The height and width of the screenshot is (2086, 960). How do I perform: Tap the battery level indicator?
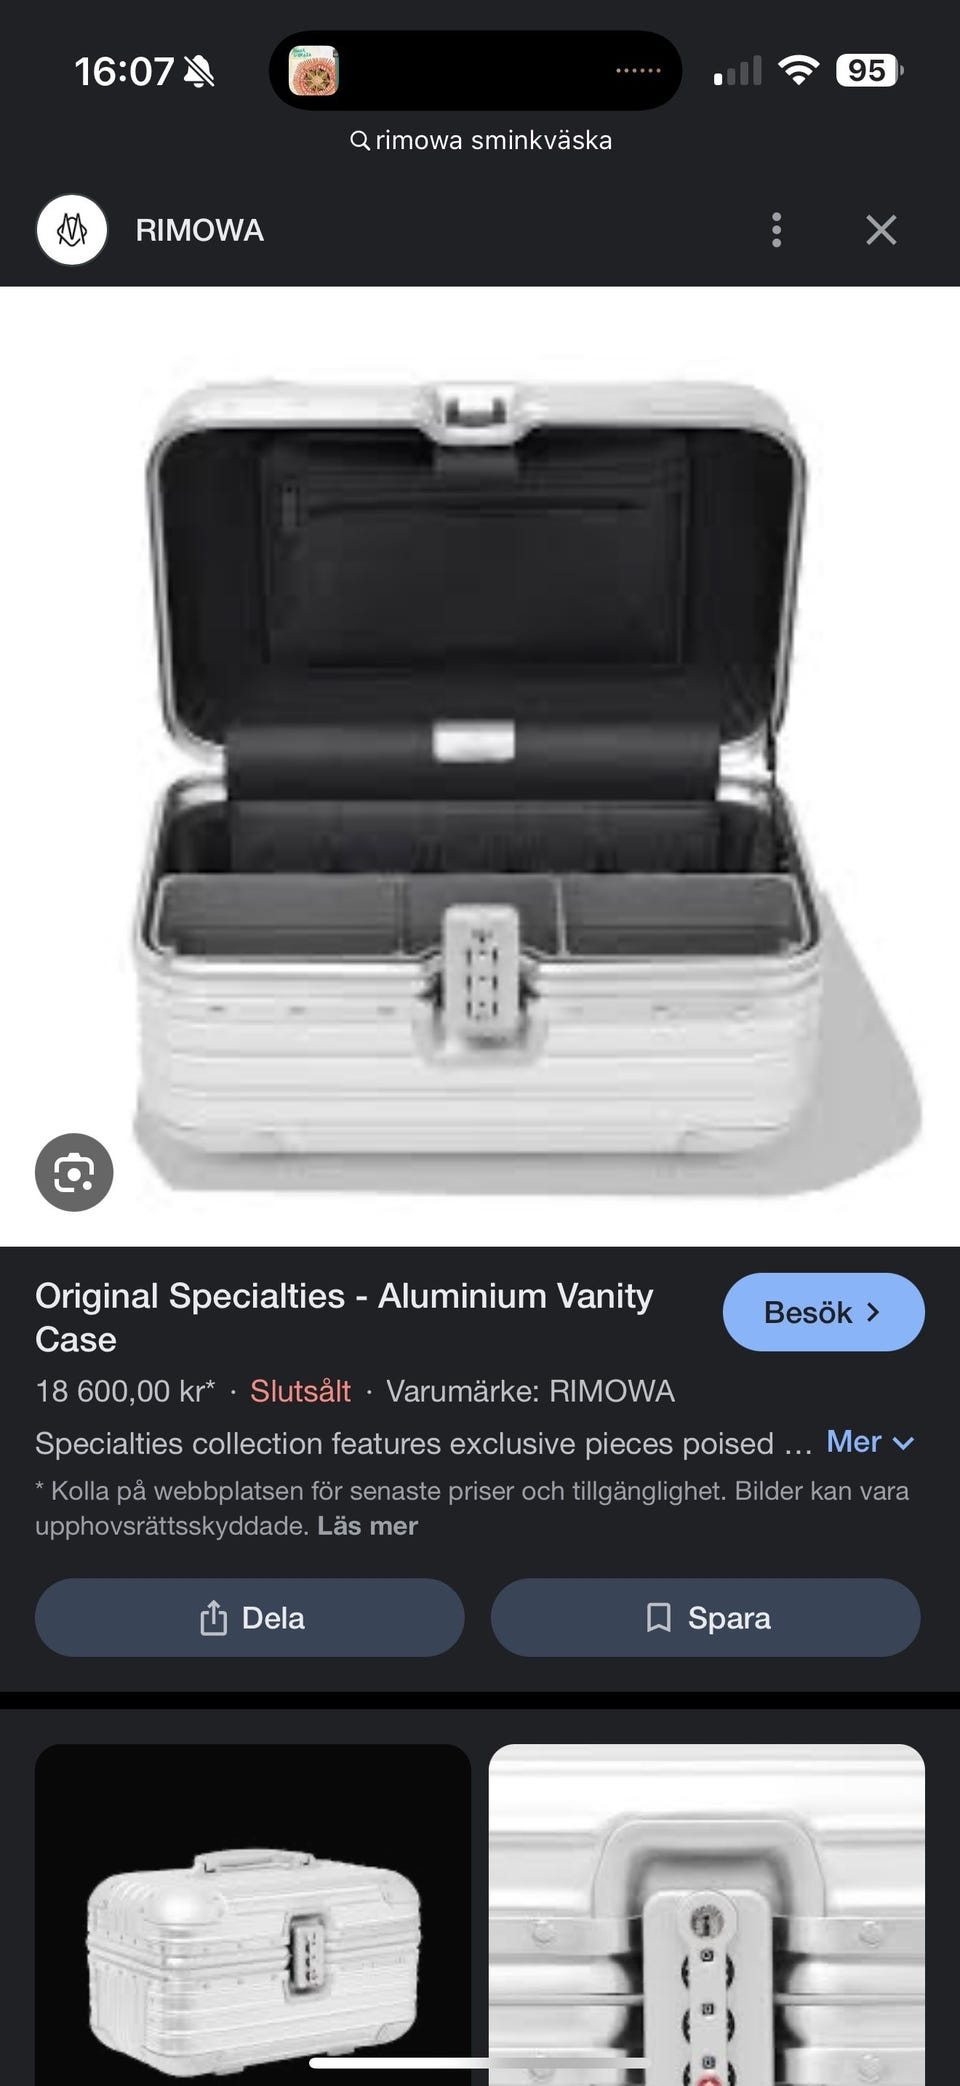(x=869, y=71)
